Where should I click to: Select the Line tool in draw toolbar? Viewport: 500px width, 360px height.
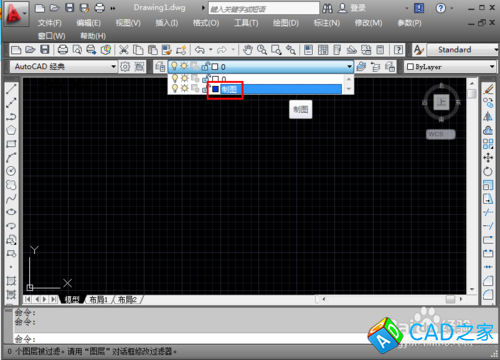(11, 89)
